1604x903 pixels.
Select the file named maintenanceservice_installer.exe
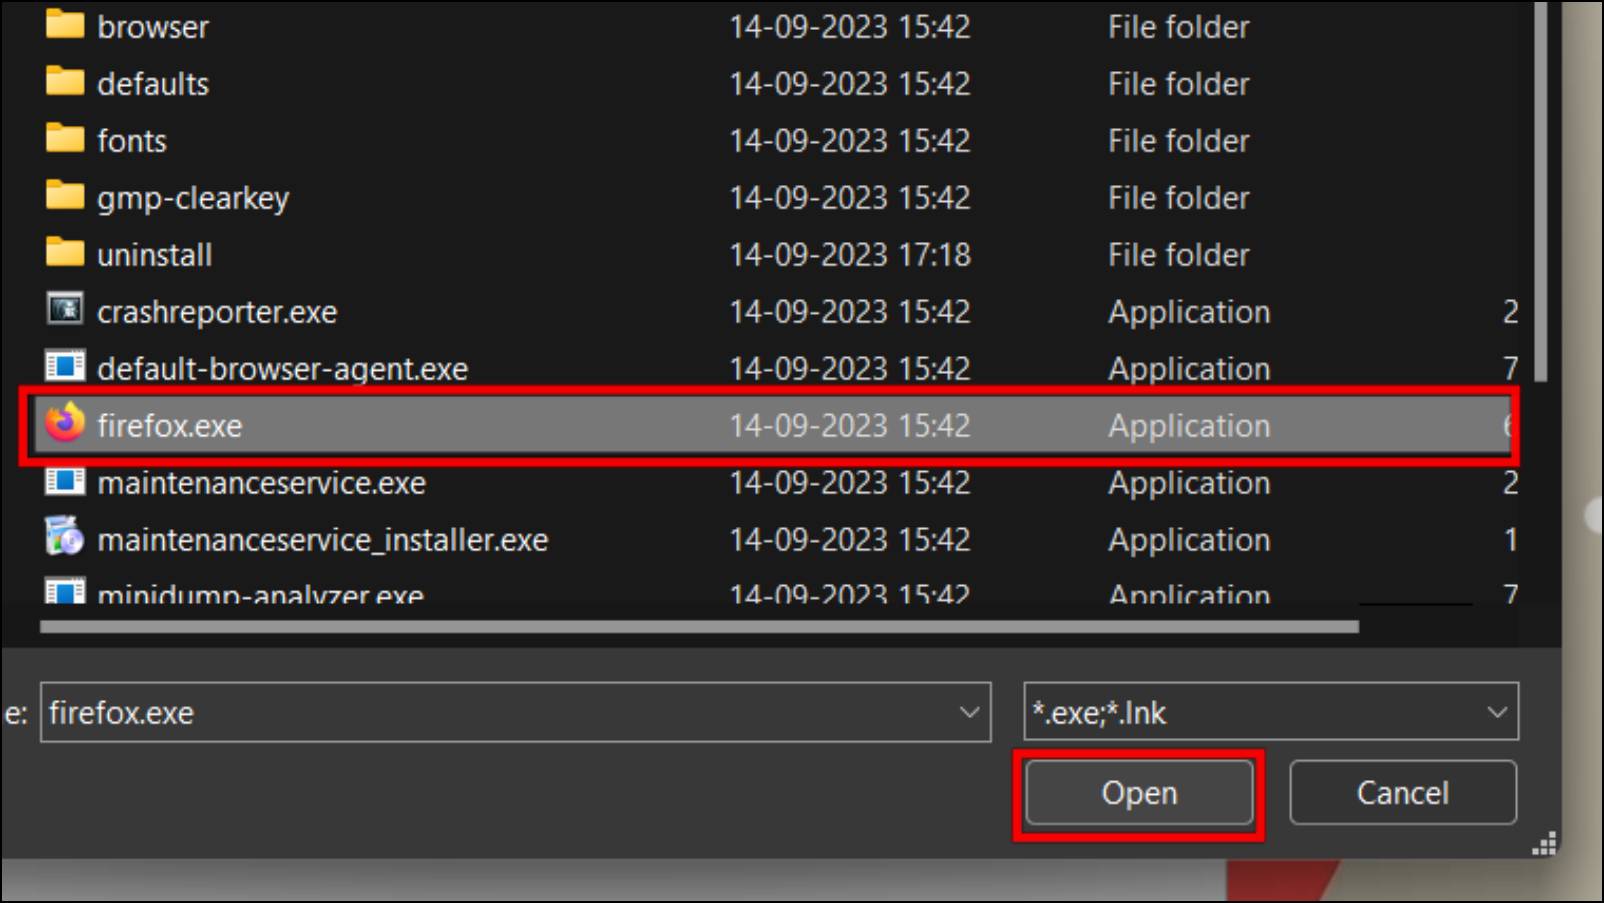pos(323,540)
